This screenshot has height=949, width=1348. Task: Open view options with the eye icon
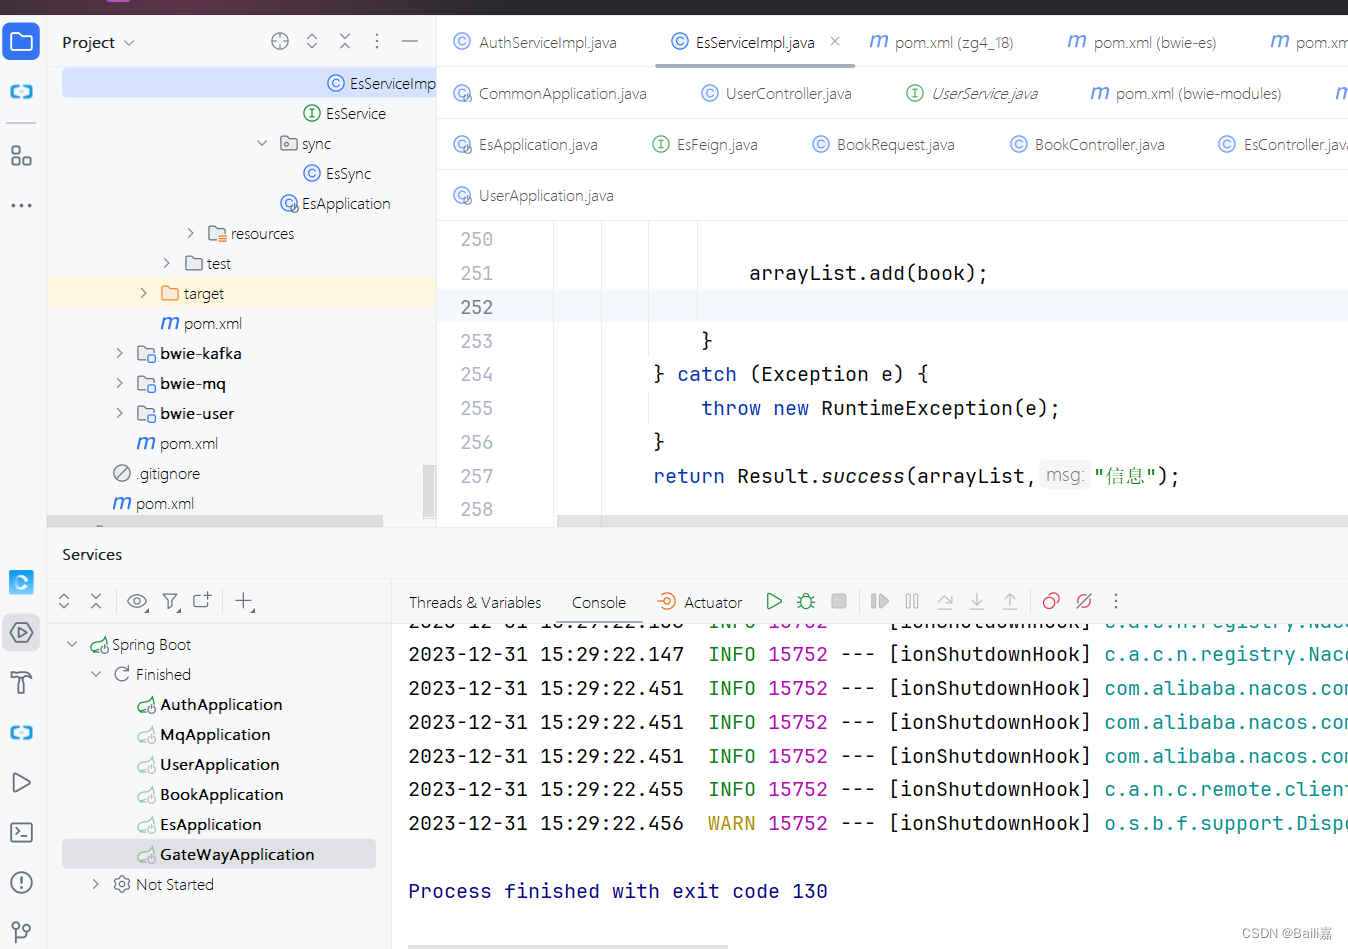137,601
